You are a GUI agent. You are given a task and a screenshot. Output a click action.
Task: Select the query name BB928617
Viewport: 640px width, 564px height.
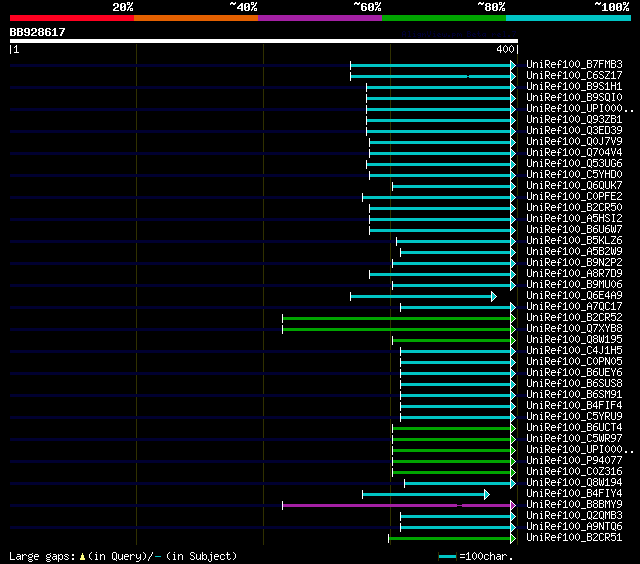pos(38,32)
